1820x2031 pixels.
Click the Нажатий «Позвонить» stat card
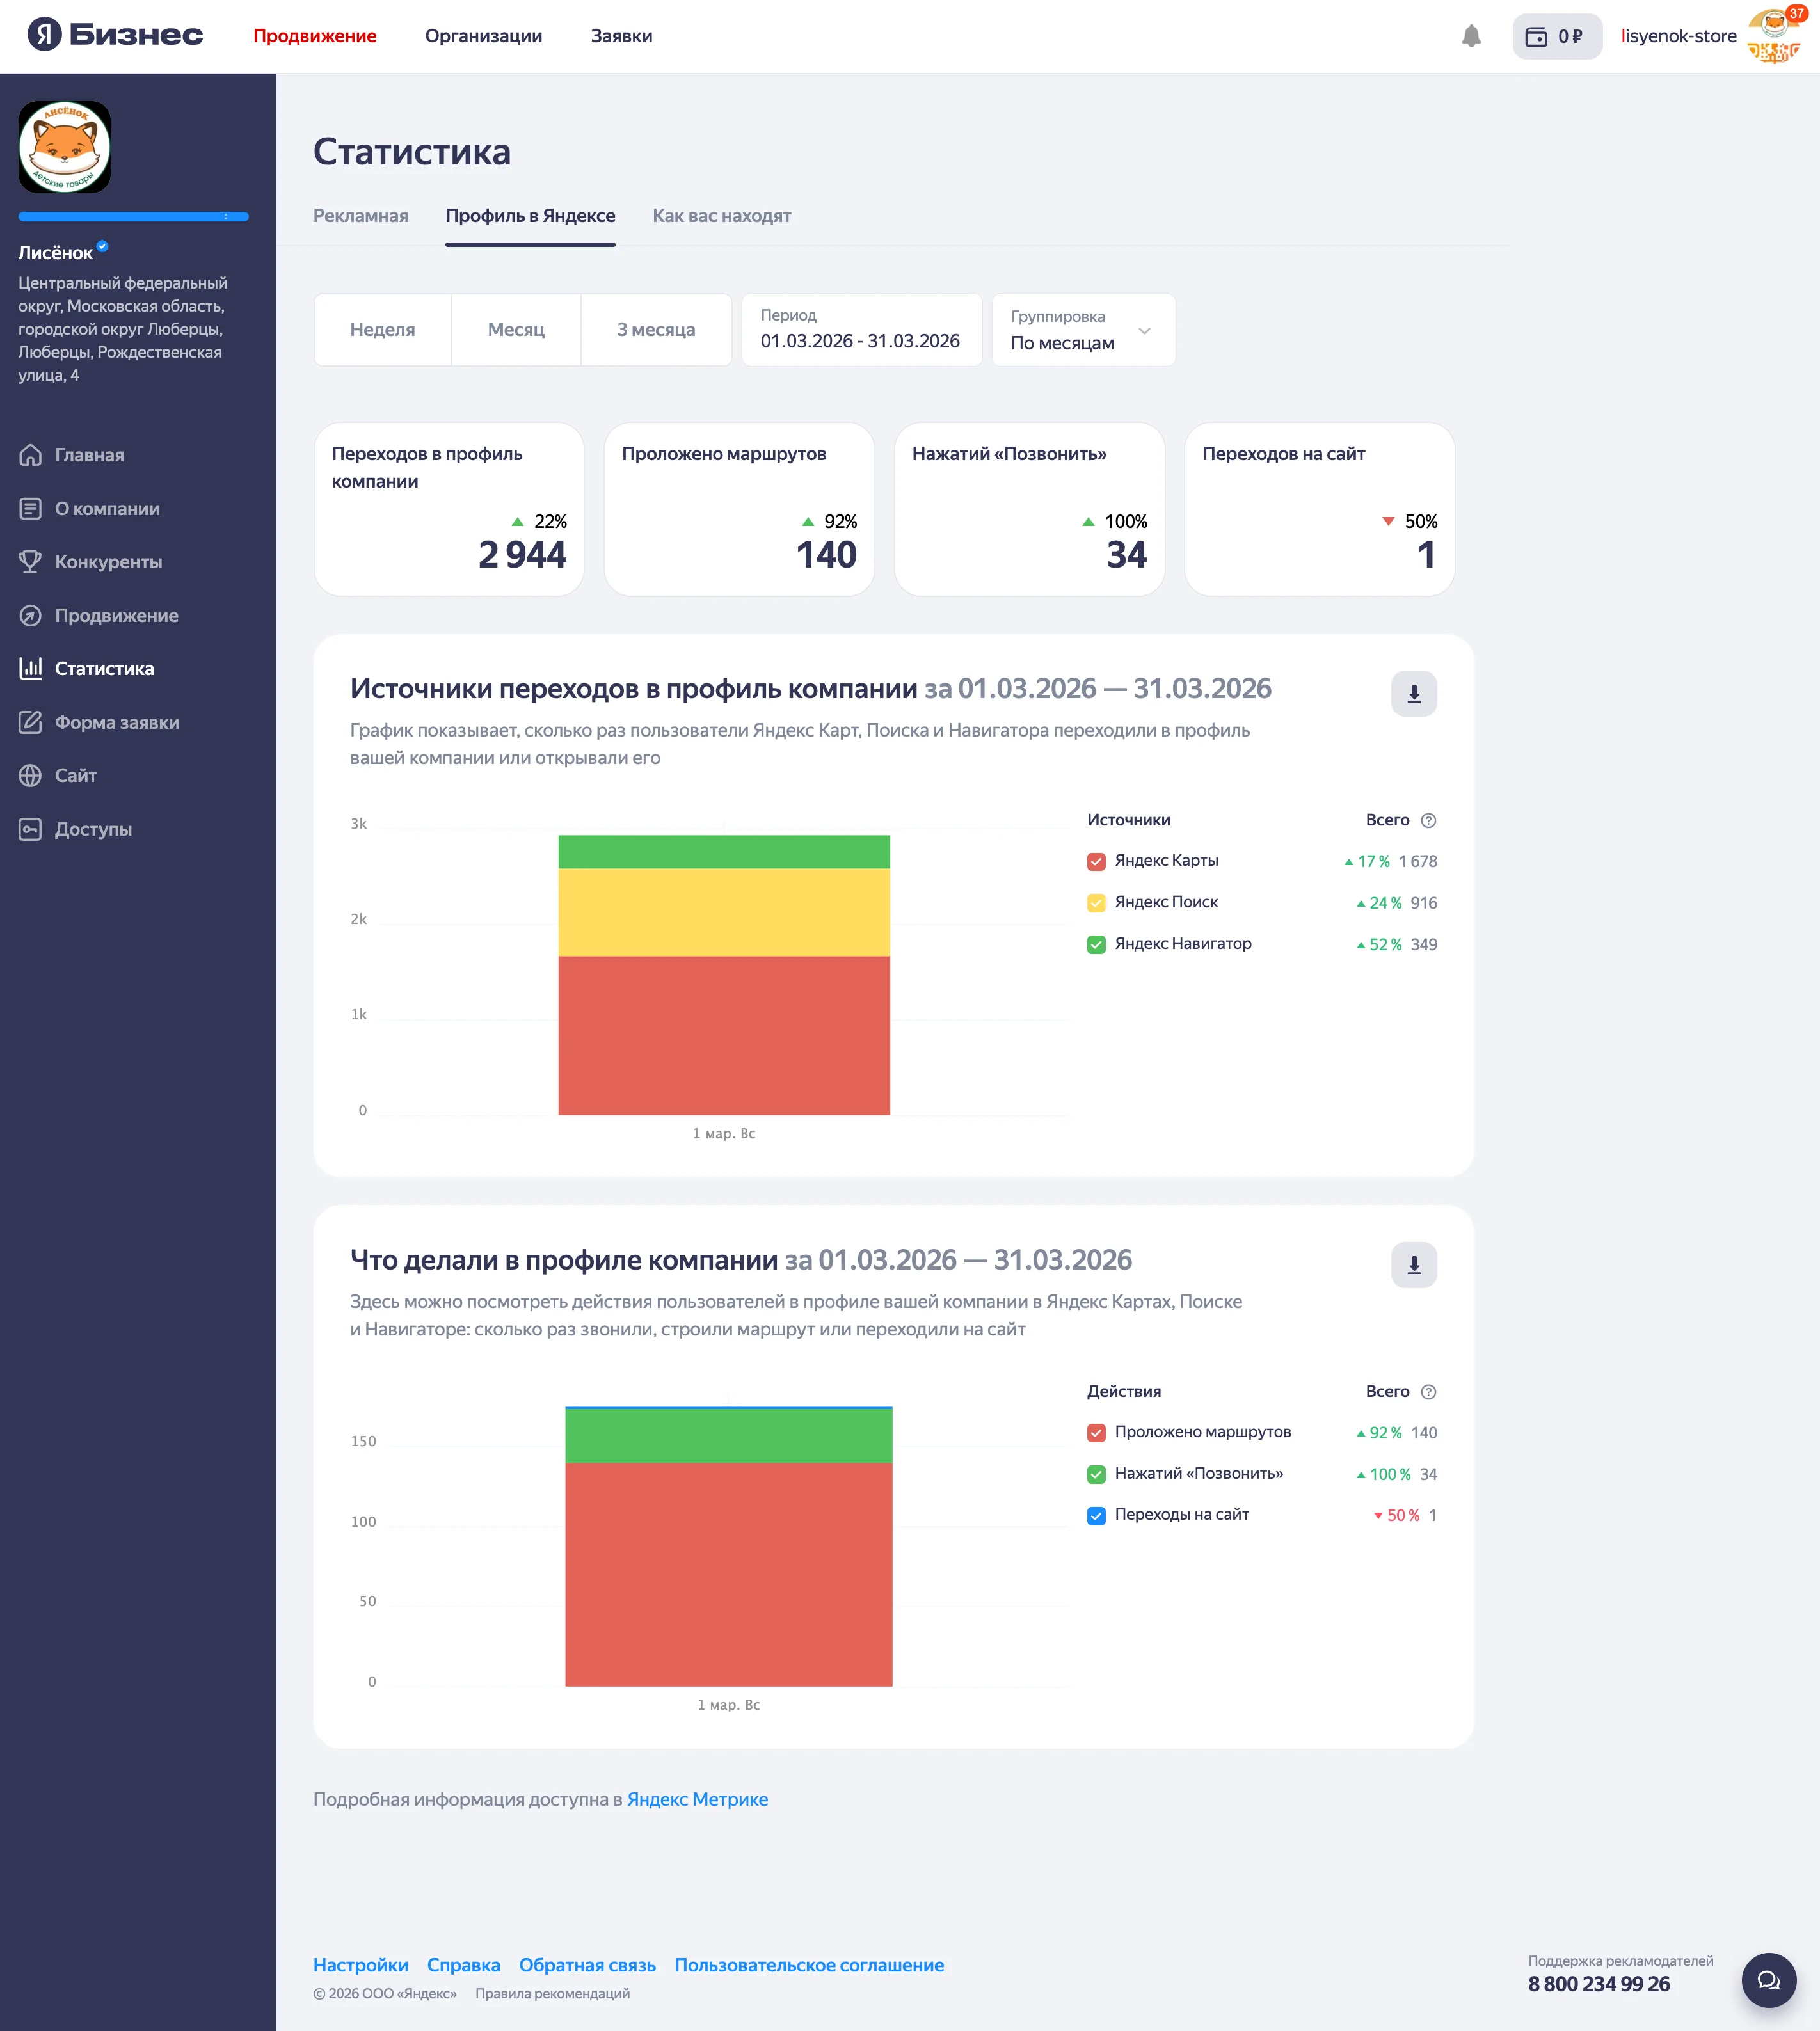(x=1029, y=509)
